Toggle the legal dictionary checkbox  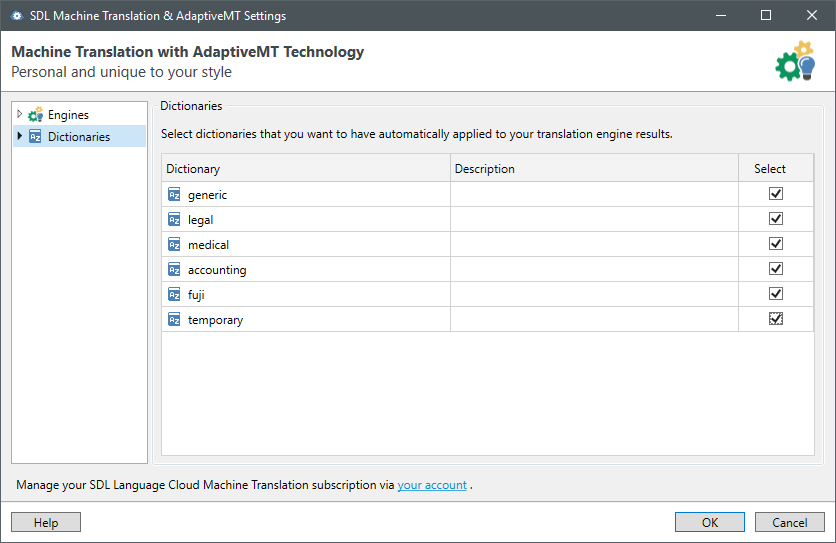pyautogui.click(x=776, y=219)
